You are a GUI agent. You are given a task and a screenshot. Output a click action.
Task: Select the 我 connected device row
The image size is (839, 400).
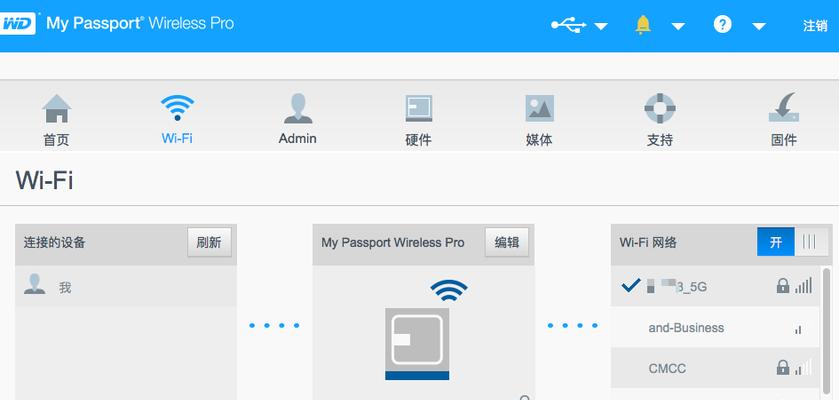[x=126, y=287]
